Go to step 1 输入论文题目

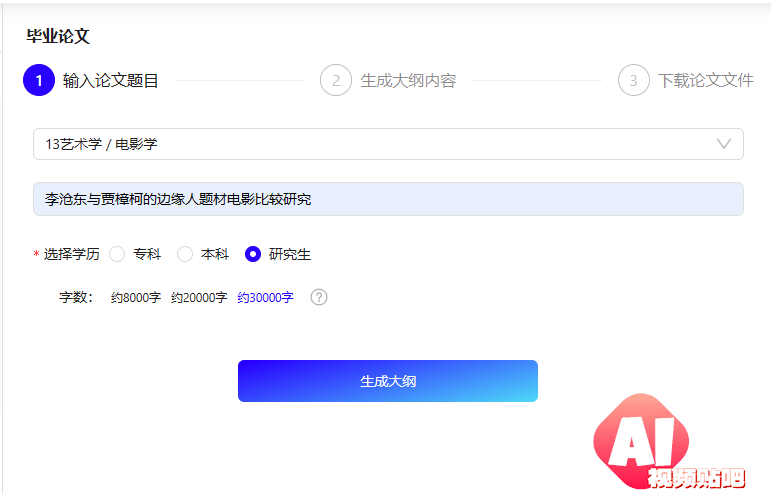tap(91, 80)
